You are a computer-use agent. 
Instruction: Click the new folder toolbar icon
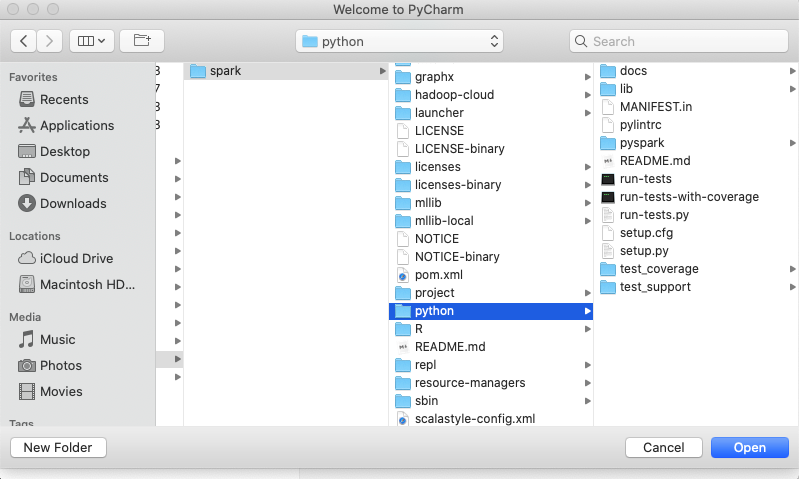coord(142,41)
